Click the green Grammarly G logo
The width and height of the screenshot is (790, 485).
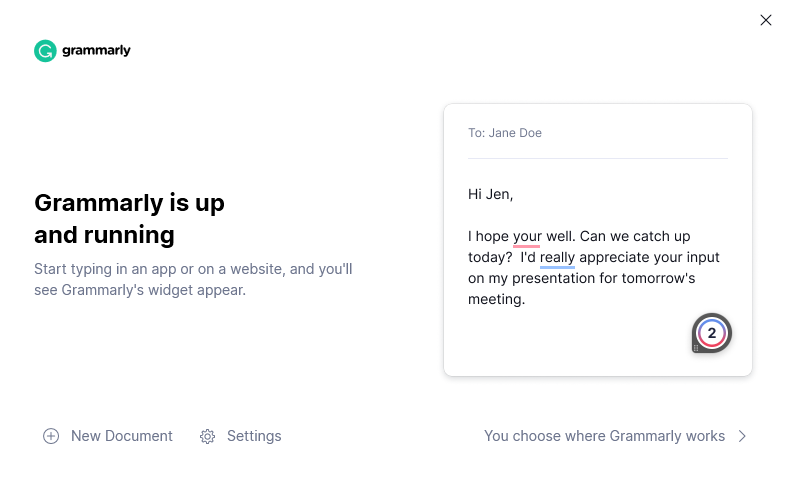click(45, 51)
